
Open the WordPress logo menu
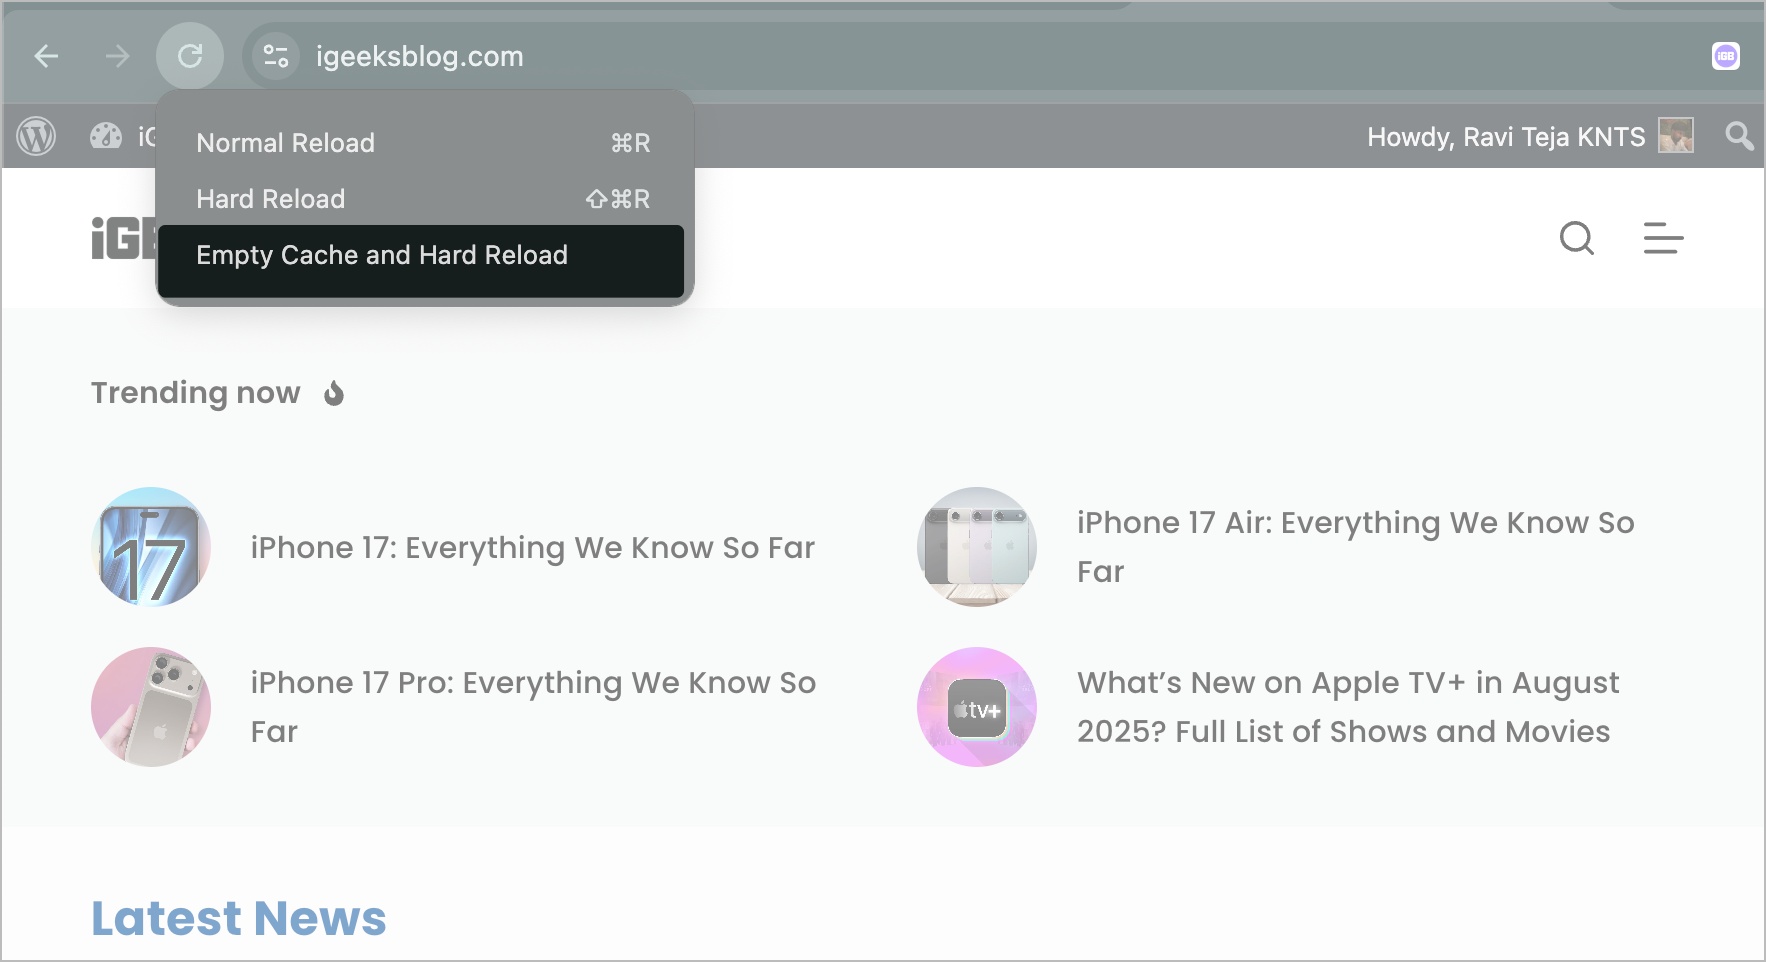37,136
